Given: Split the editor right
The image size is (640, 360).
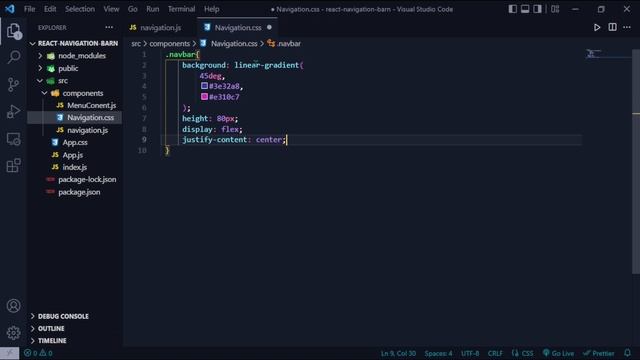Looking at the screenshot, I should 612,27.
